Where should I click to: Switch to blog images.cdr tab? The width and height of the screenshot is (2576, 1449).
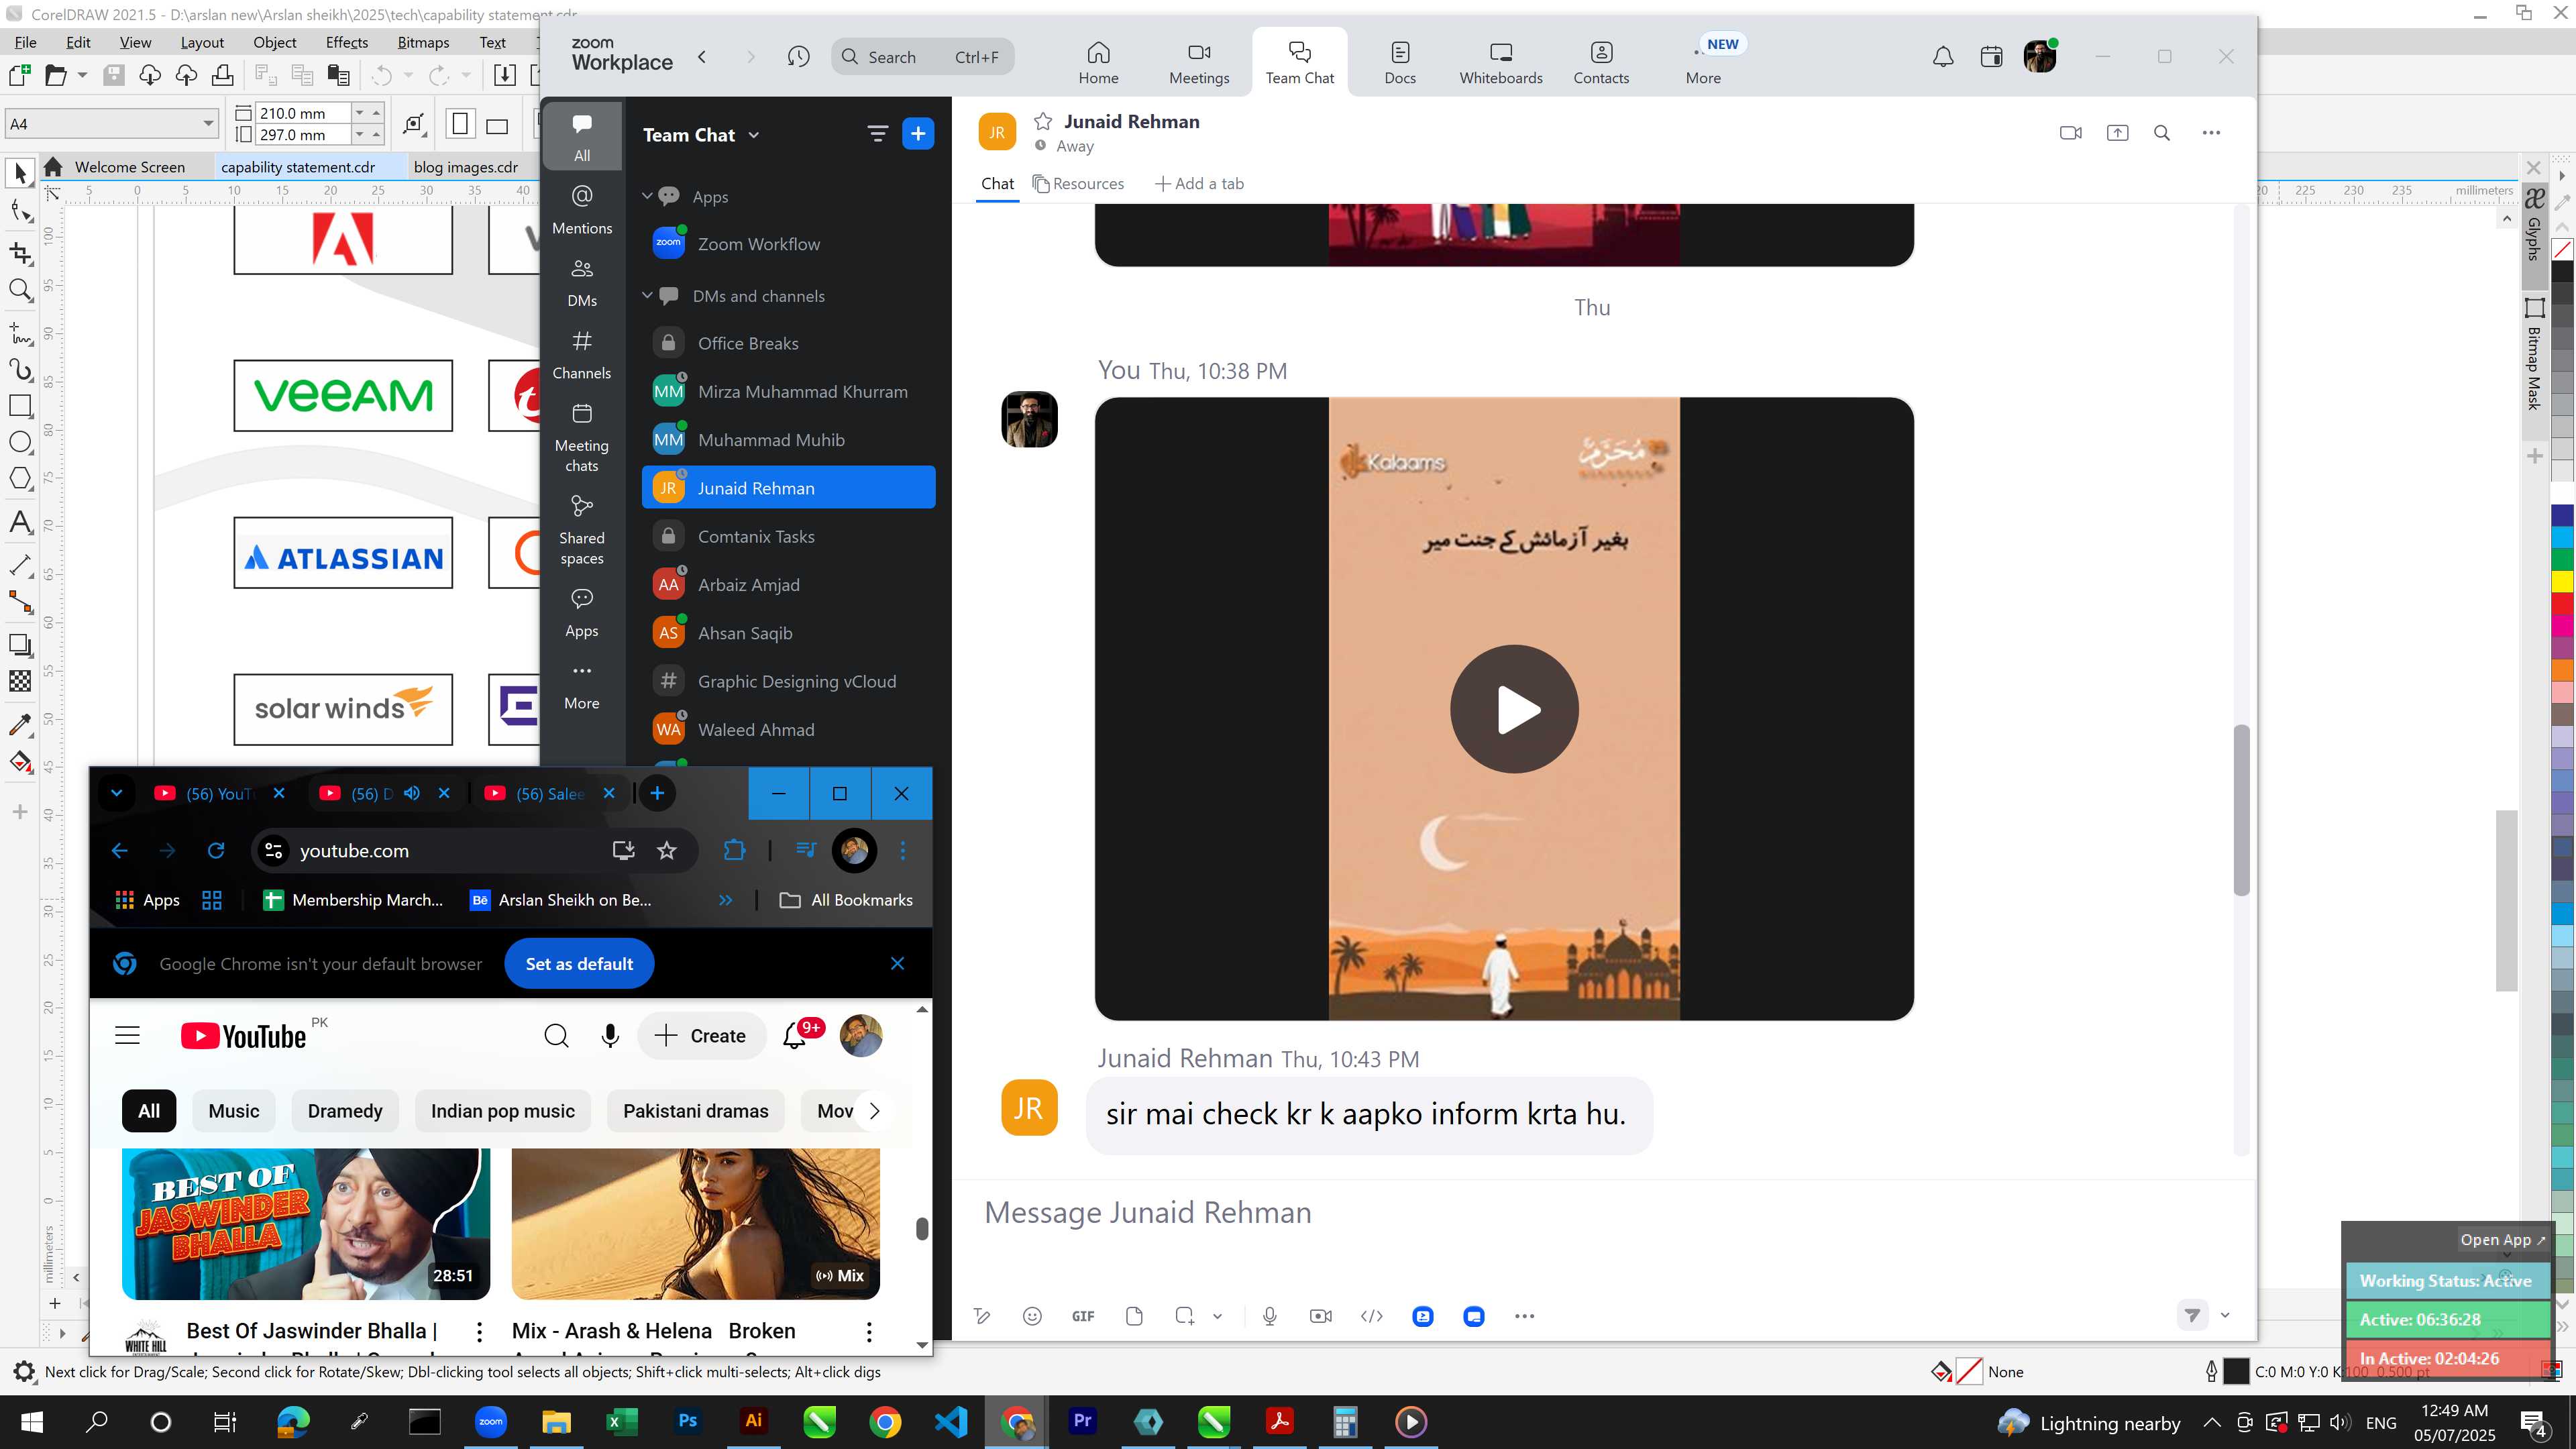click(466, 167)
